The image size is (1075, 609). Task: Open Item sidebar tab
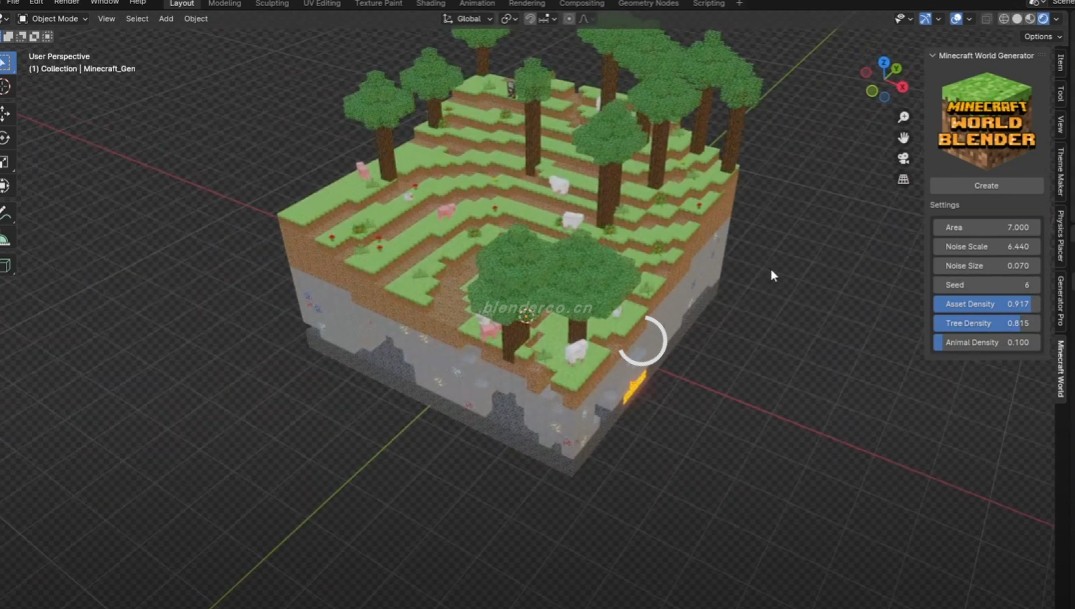pos(1061,63)
